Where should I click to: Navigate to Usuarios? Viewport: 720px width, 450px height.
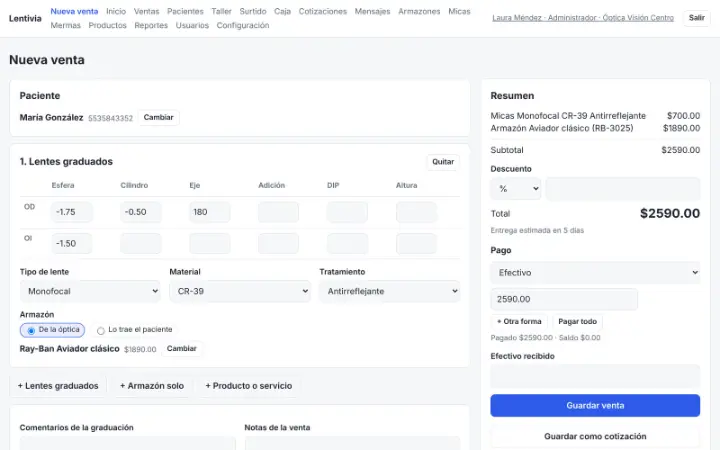coord(192,25)
